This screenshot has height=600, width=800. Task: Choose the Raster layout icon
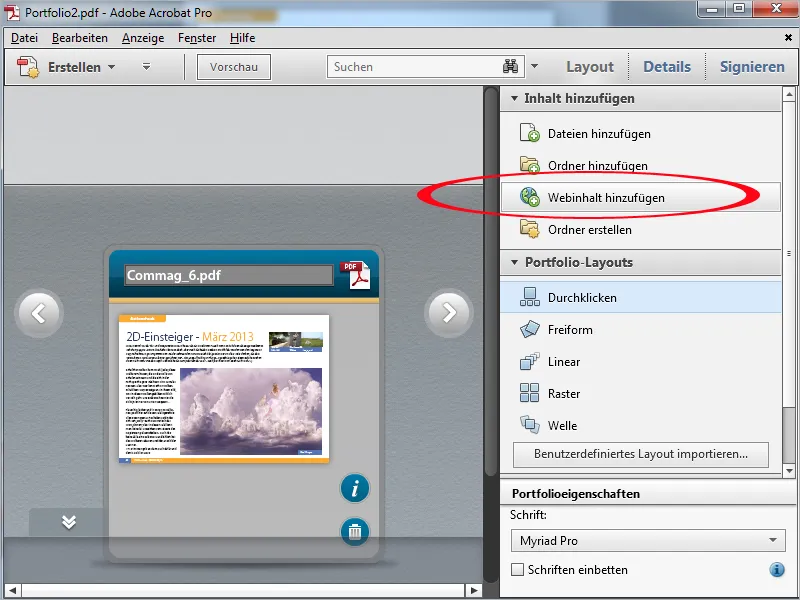[x=530, y=393]
